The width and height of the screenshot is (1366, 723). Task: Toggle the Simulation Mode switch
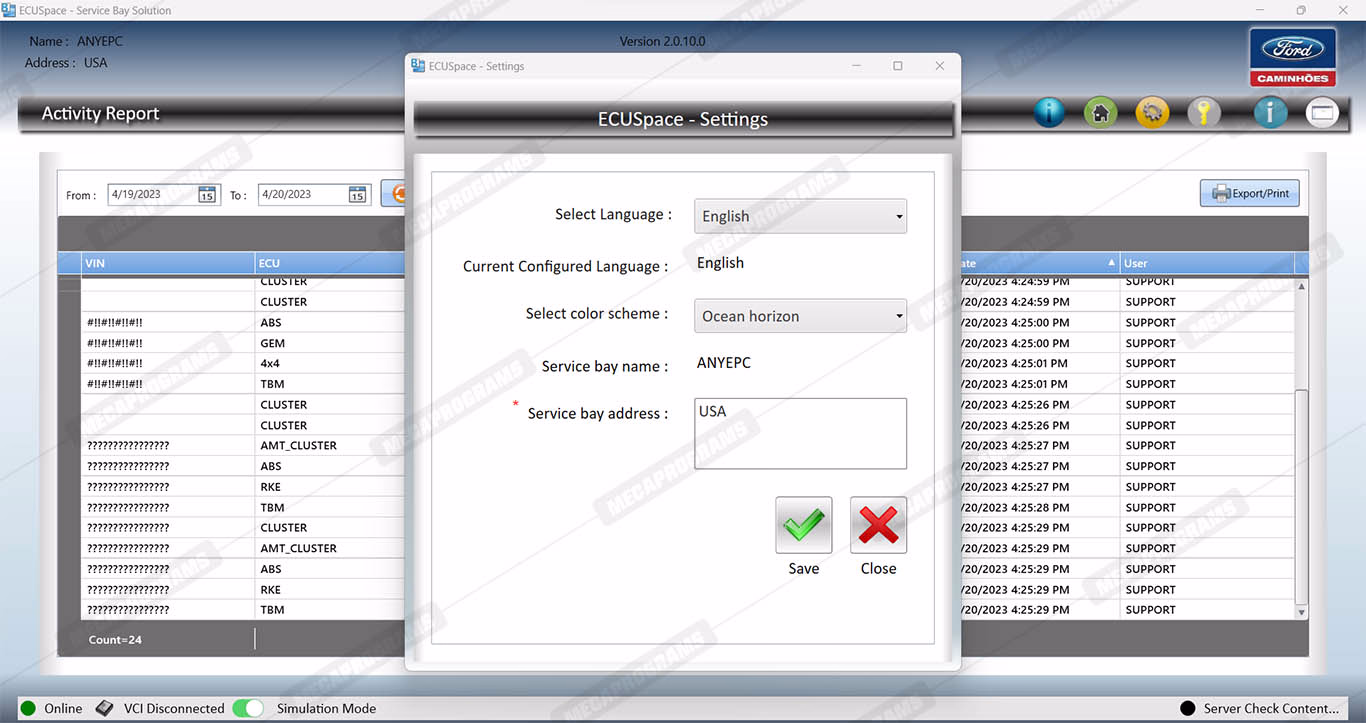tap(247, 708)
